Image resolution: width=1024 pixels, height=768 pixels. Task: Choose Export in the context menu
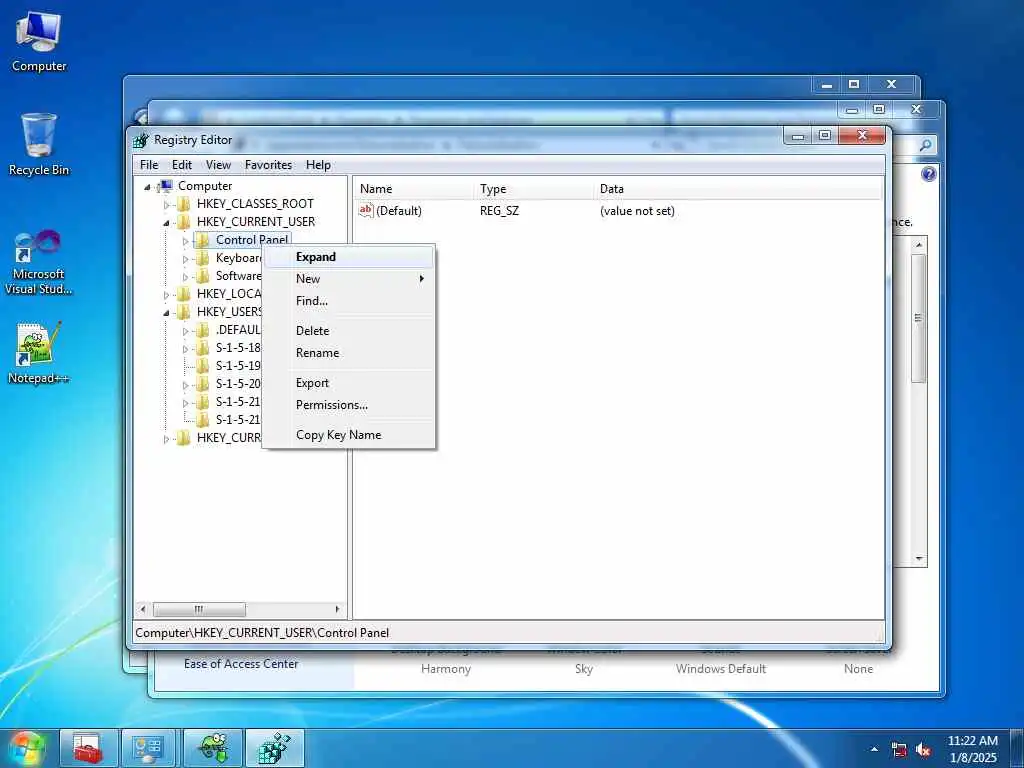(x=349, y=383)
